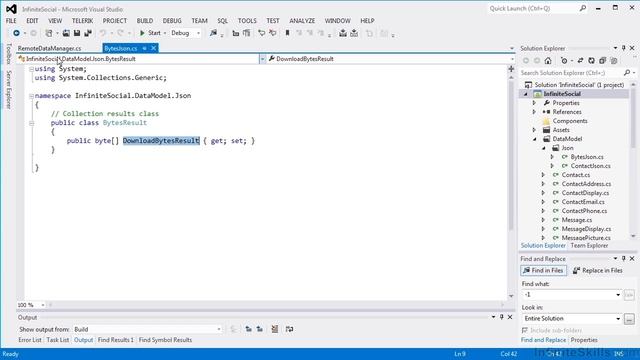Image resolution: width=640 pixels, height=360 pixels.
Task: Click the New Project toolbar icon
Action: pyautogui.click(x=49, y=33)
